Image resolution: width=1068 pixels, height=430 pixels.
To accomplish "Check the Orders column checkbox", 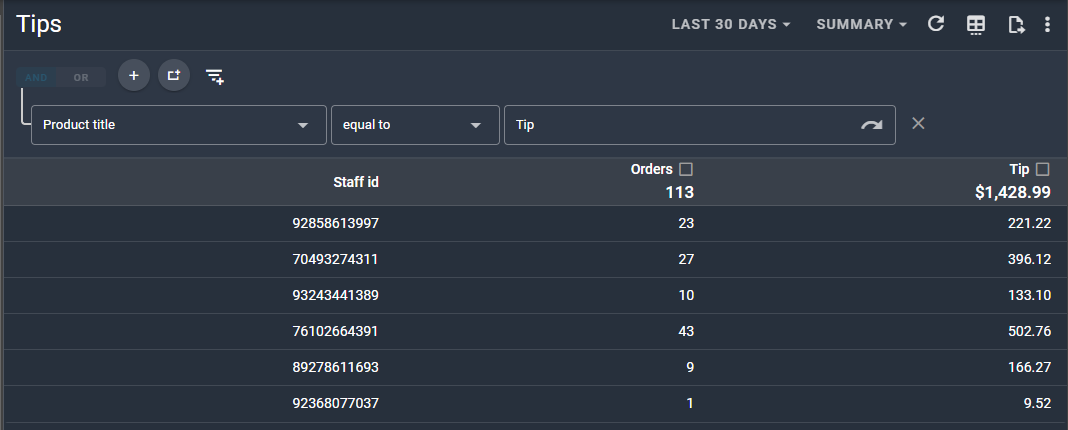I will tap(686, 169).
